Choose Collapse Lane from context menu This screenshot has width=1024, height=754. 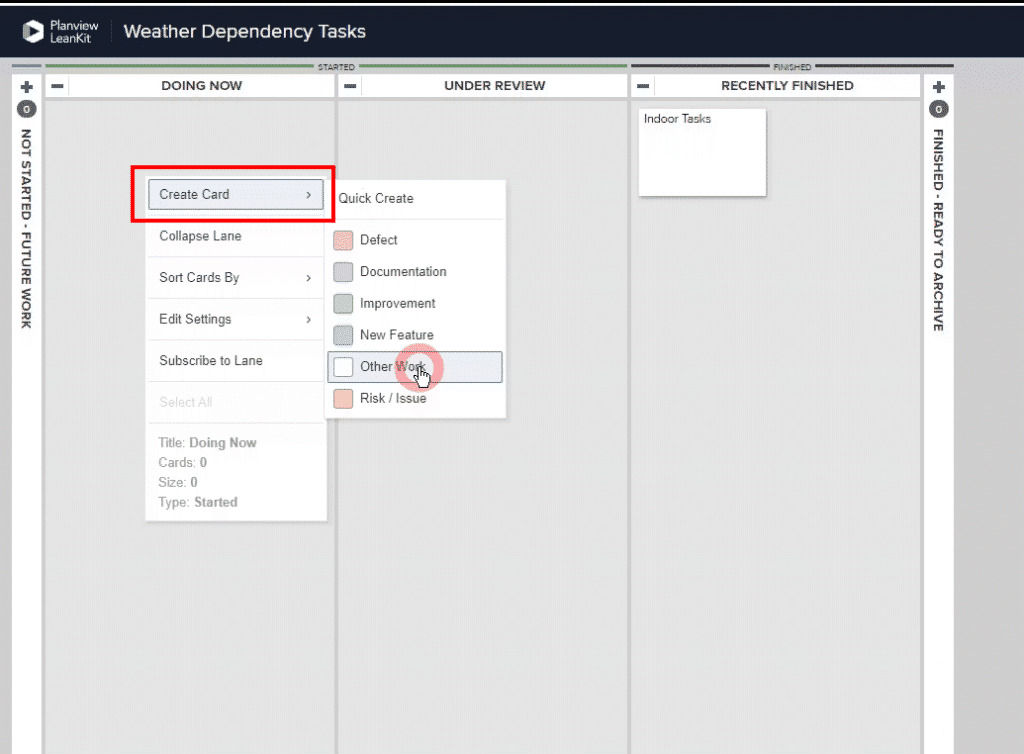[200, 236]
